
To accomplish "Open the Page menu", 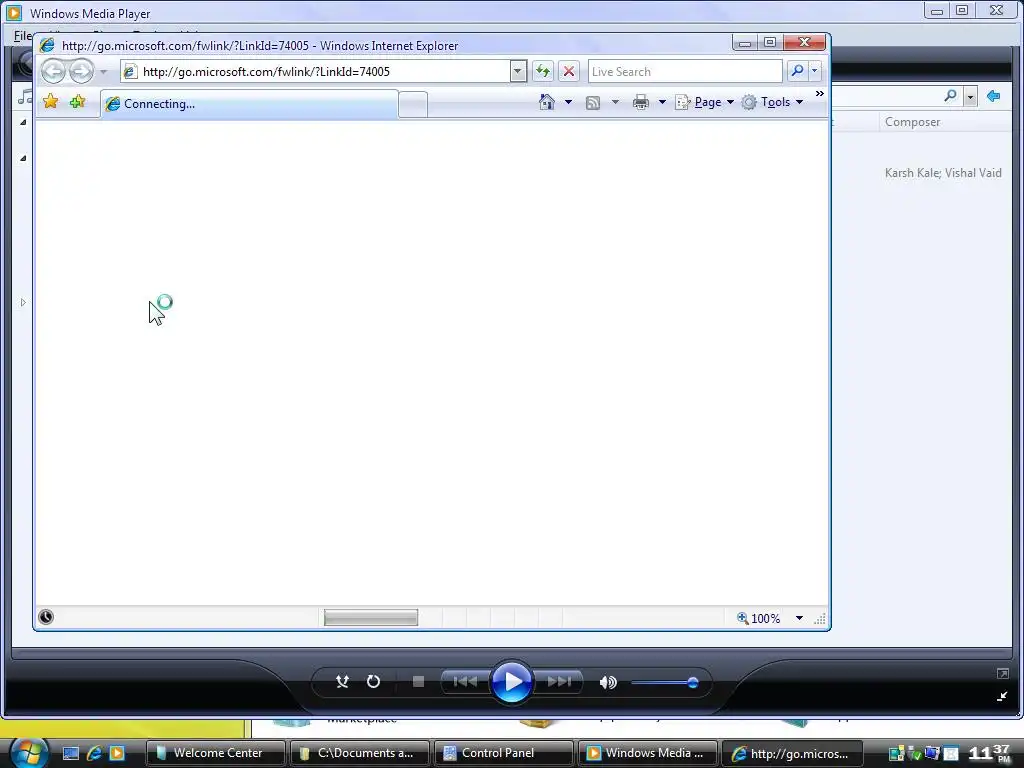I will (x=705, y=102).
